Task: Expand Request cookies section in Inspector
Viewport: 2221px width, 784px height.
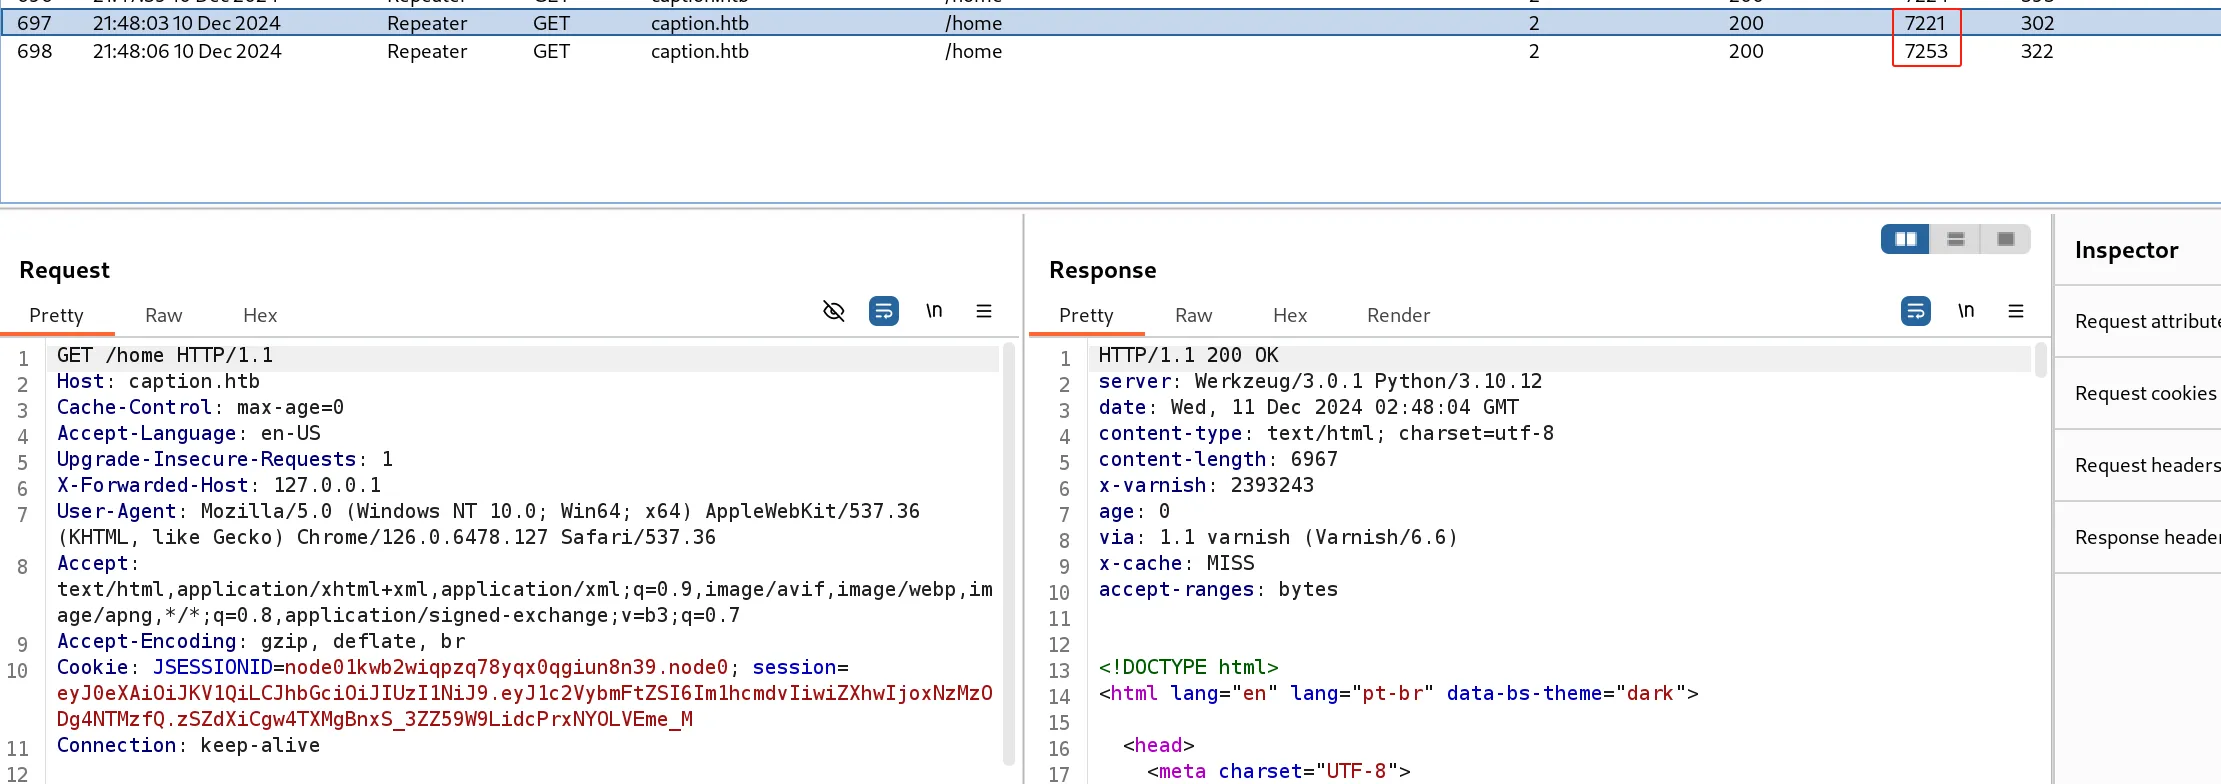Action: pyautogui.click(x=2138, y=393)
